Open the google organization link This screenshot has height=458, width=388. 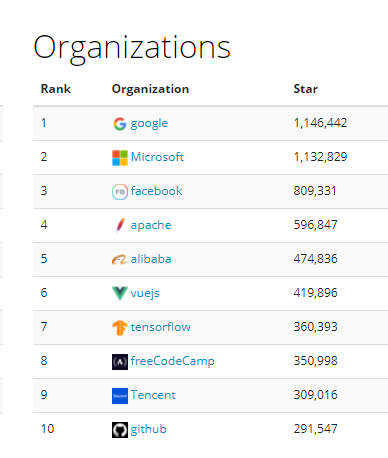coord(149,124)
